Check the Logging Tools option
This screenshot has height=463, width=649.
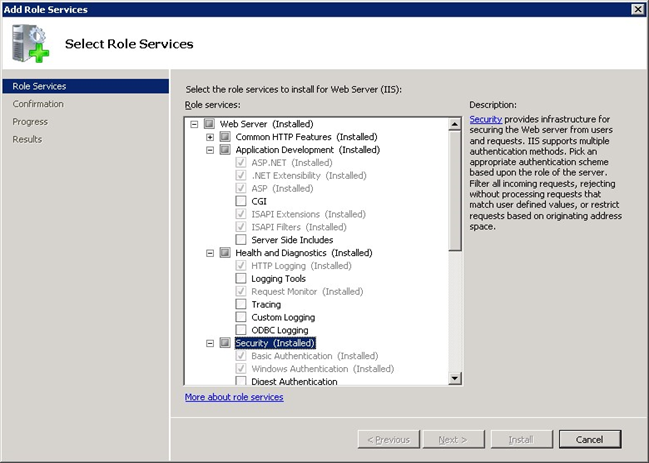click(x=241, y=278)
